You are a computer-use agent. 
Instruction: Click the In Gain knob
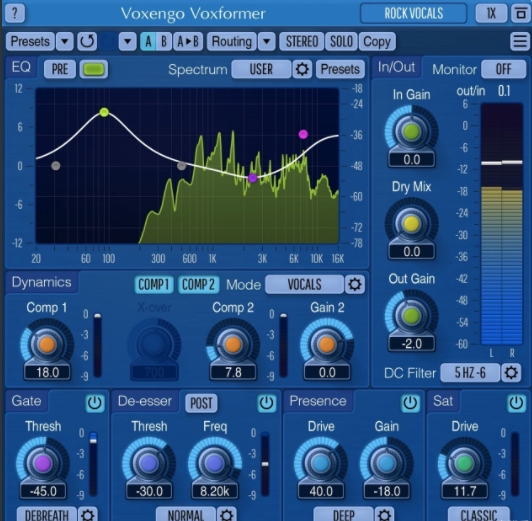tap(412, 132)
